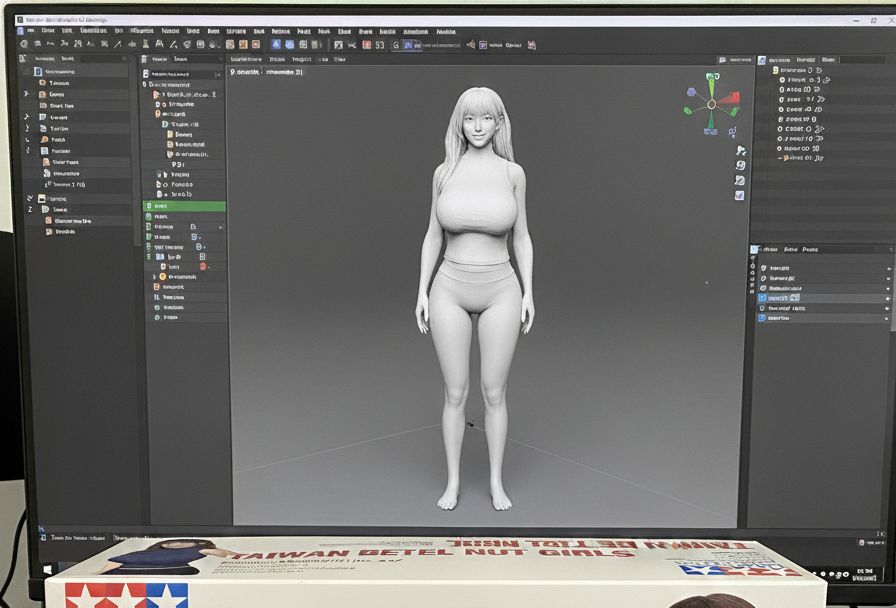The width and height of the screenshot is (896, 608).
Task: Toggle visibility of the highlighted row in the lower-right panel
Action: point(887,298)
